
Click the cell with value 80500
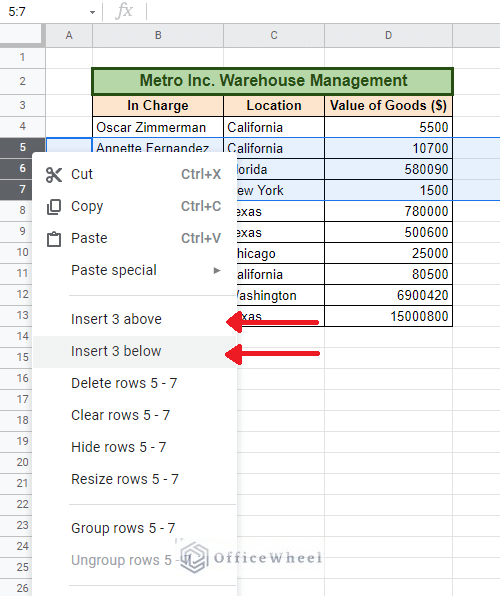point(388,274)
